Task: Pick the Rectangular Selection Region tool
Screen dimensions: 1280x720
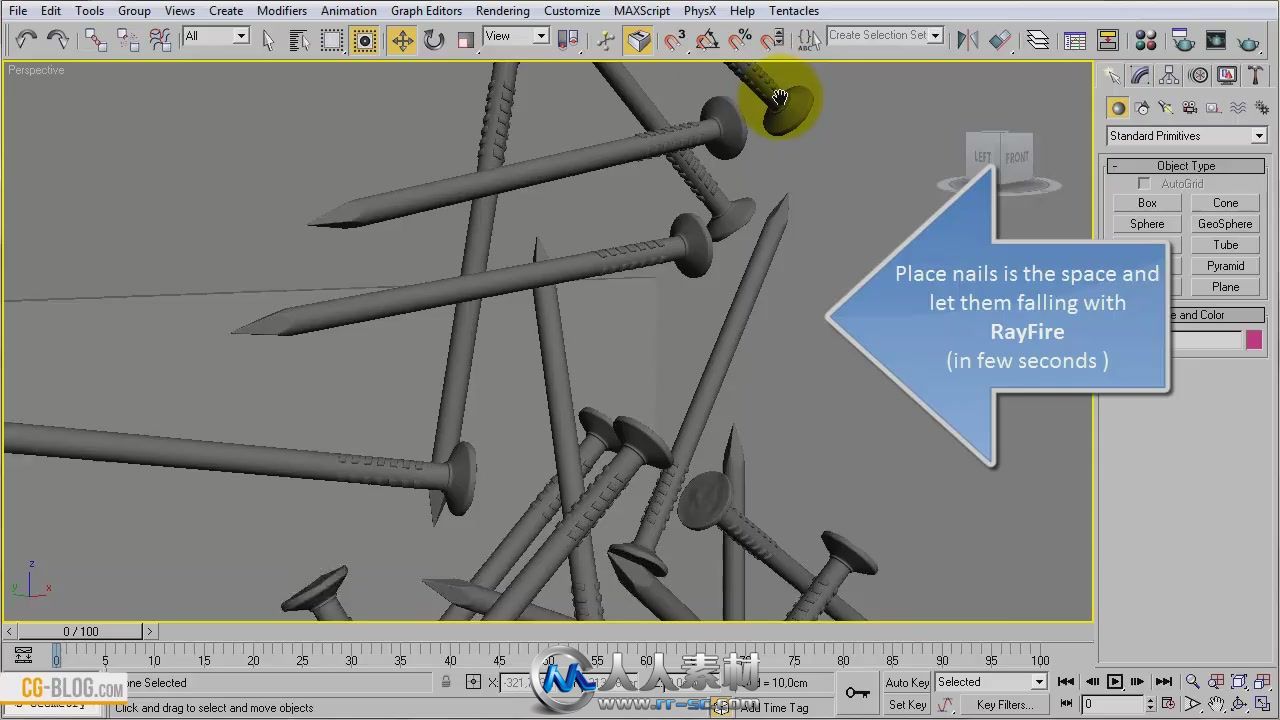Action: (332, 40)
